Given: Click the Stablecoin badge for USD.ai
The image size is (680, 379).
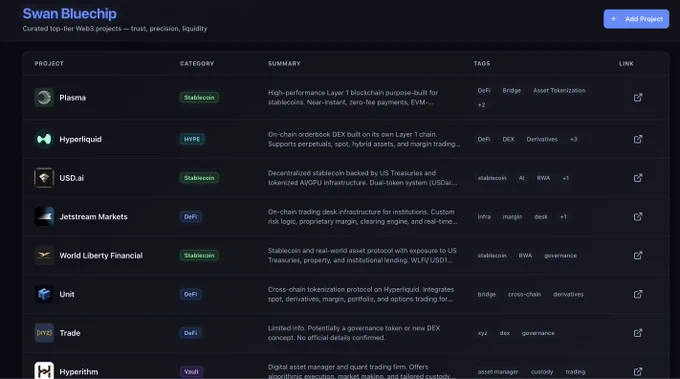Looking at the screenshot, I should [199, 178].
